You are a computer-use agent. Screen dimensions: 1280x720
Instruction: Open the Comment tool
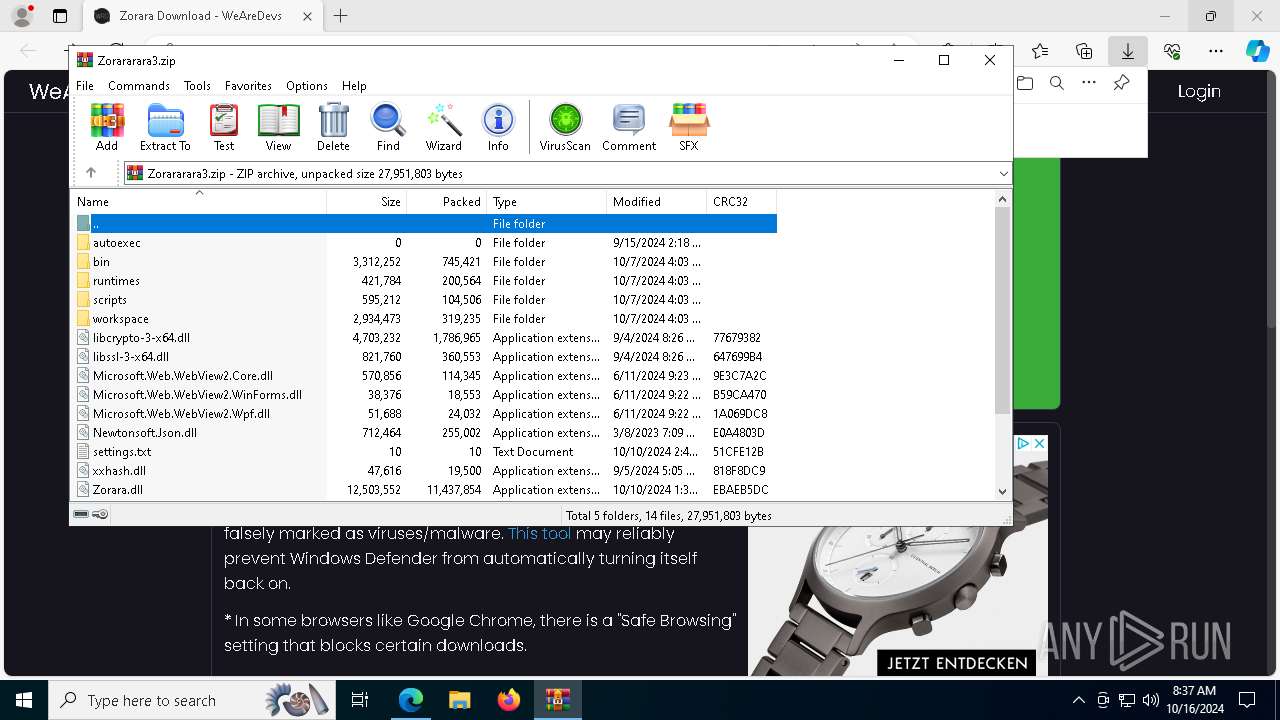(x=629, y=127)
